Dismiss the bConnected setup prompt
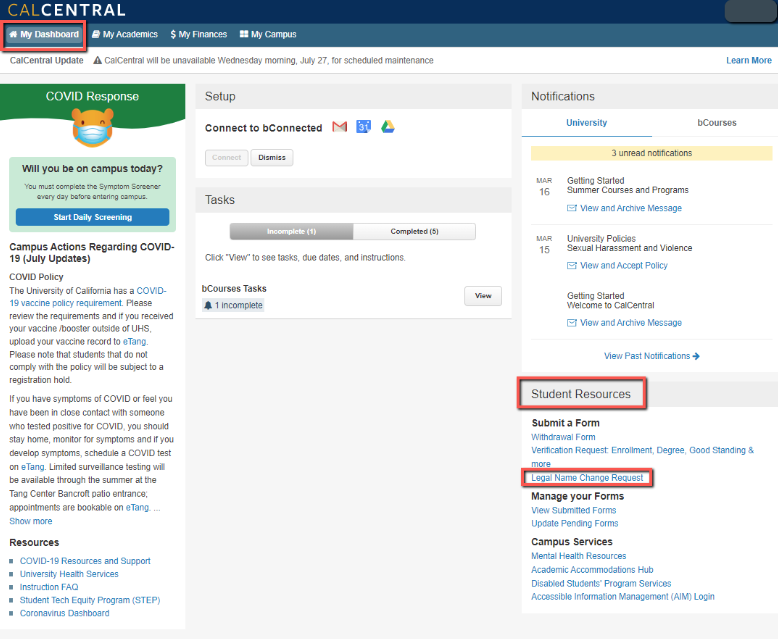 [x=271, y=158]
